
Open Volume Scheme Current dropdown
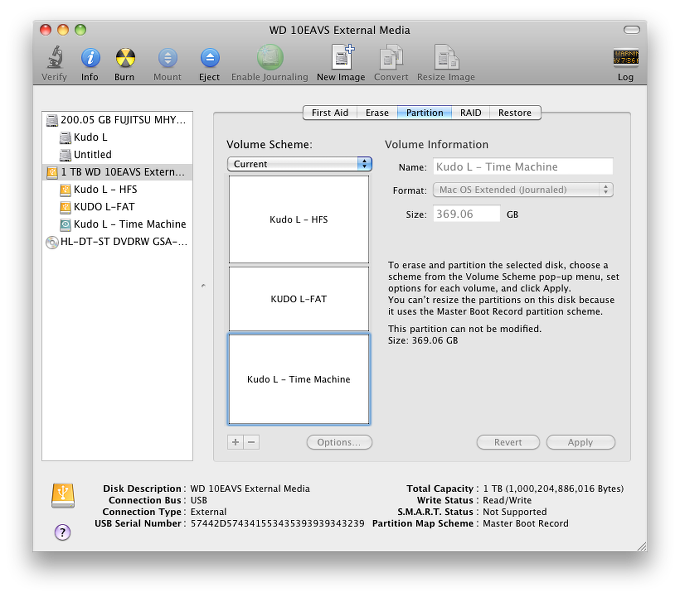pyautogui.click(x=299, y=164)
